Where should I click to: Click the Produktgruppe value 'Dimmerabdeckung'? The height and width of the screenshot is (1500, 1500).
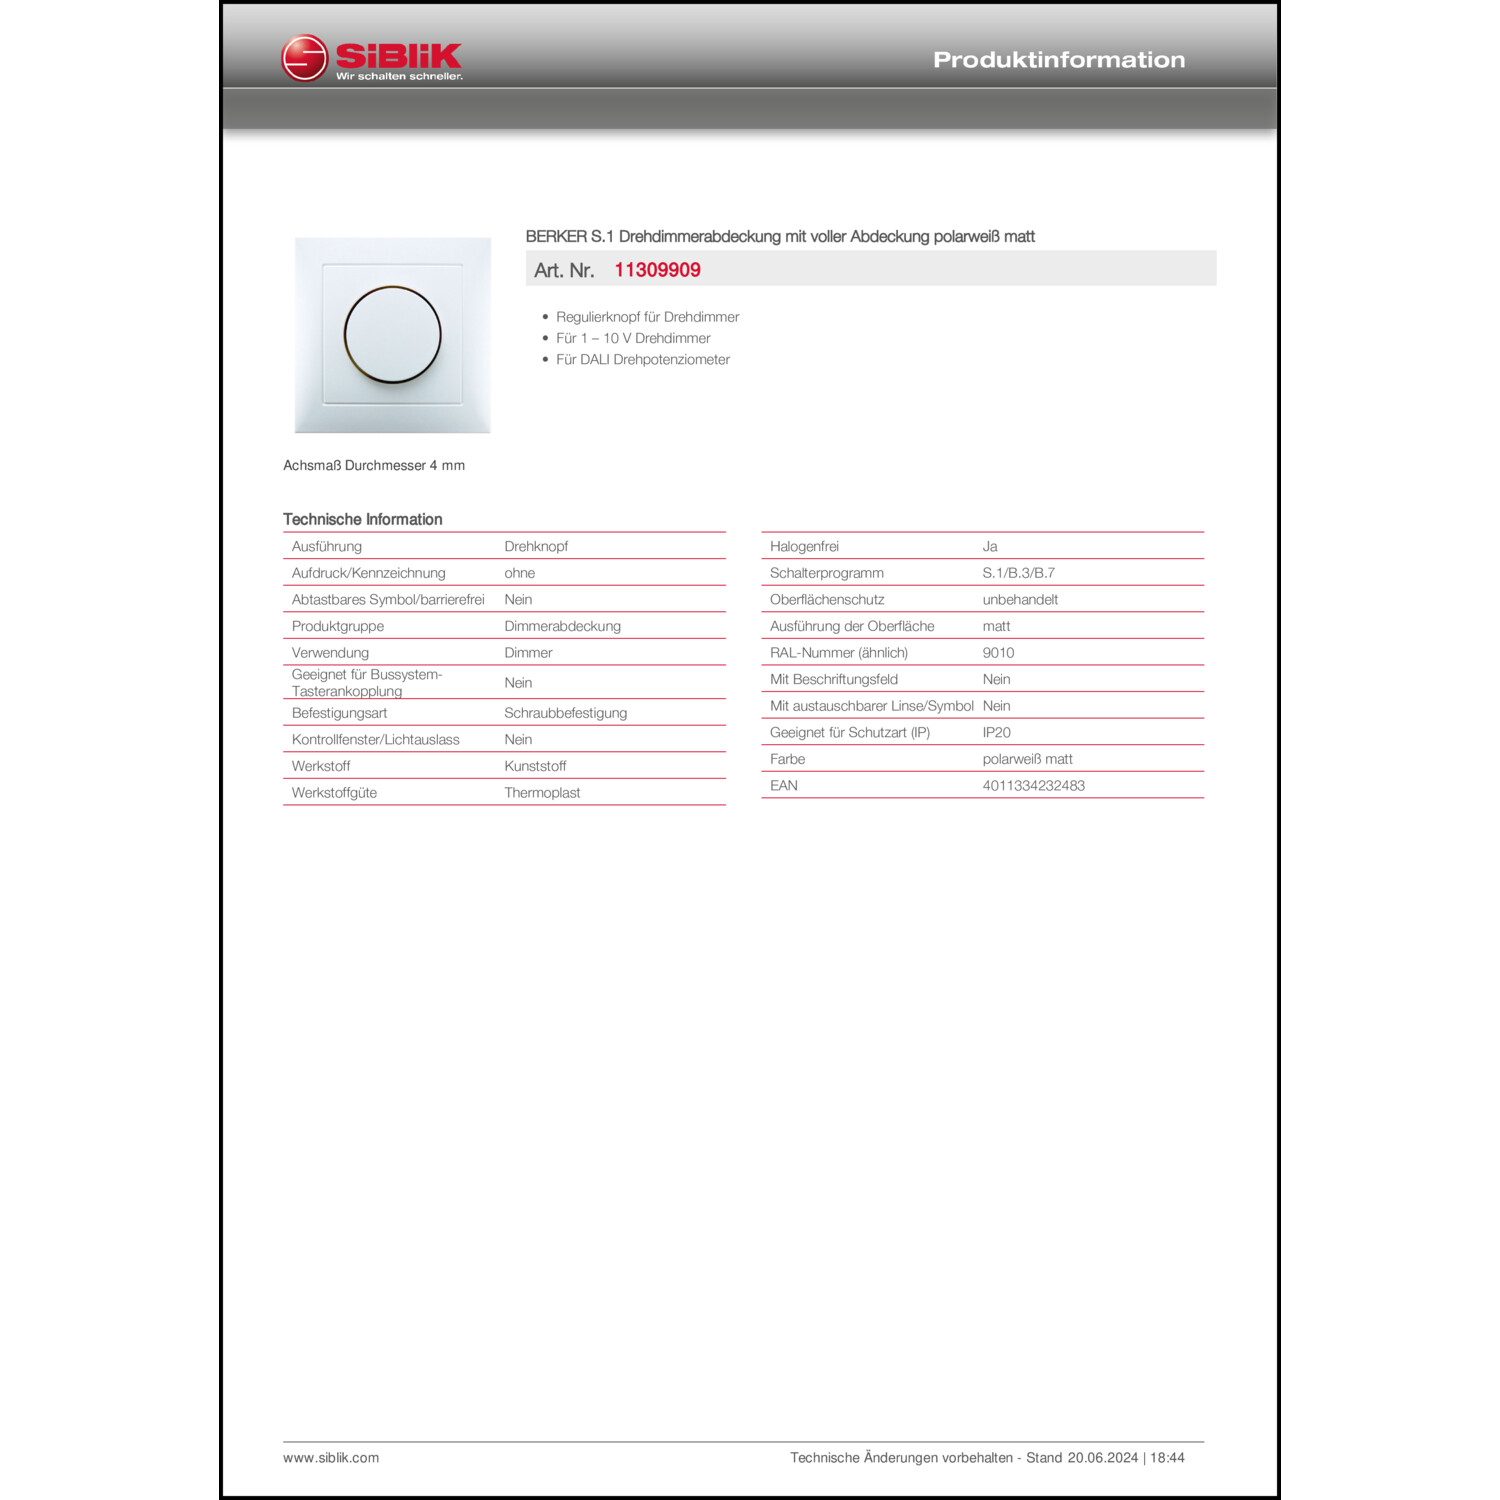point(563,626)
